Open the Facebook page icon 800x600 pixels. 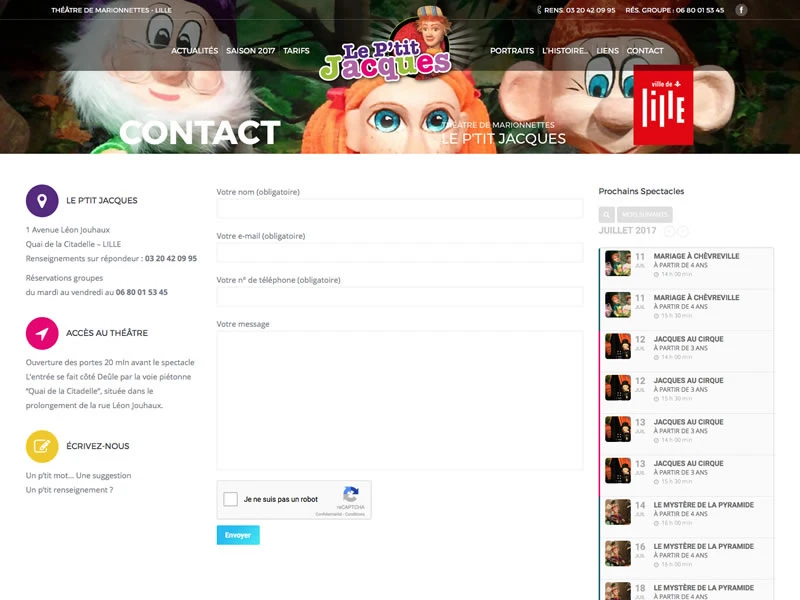[741, 10]
